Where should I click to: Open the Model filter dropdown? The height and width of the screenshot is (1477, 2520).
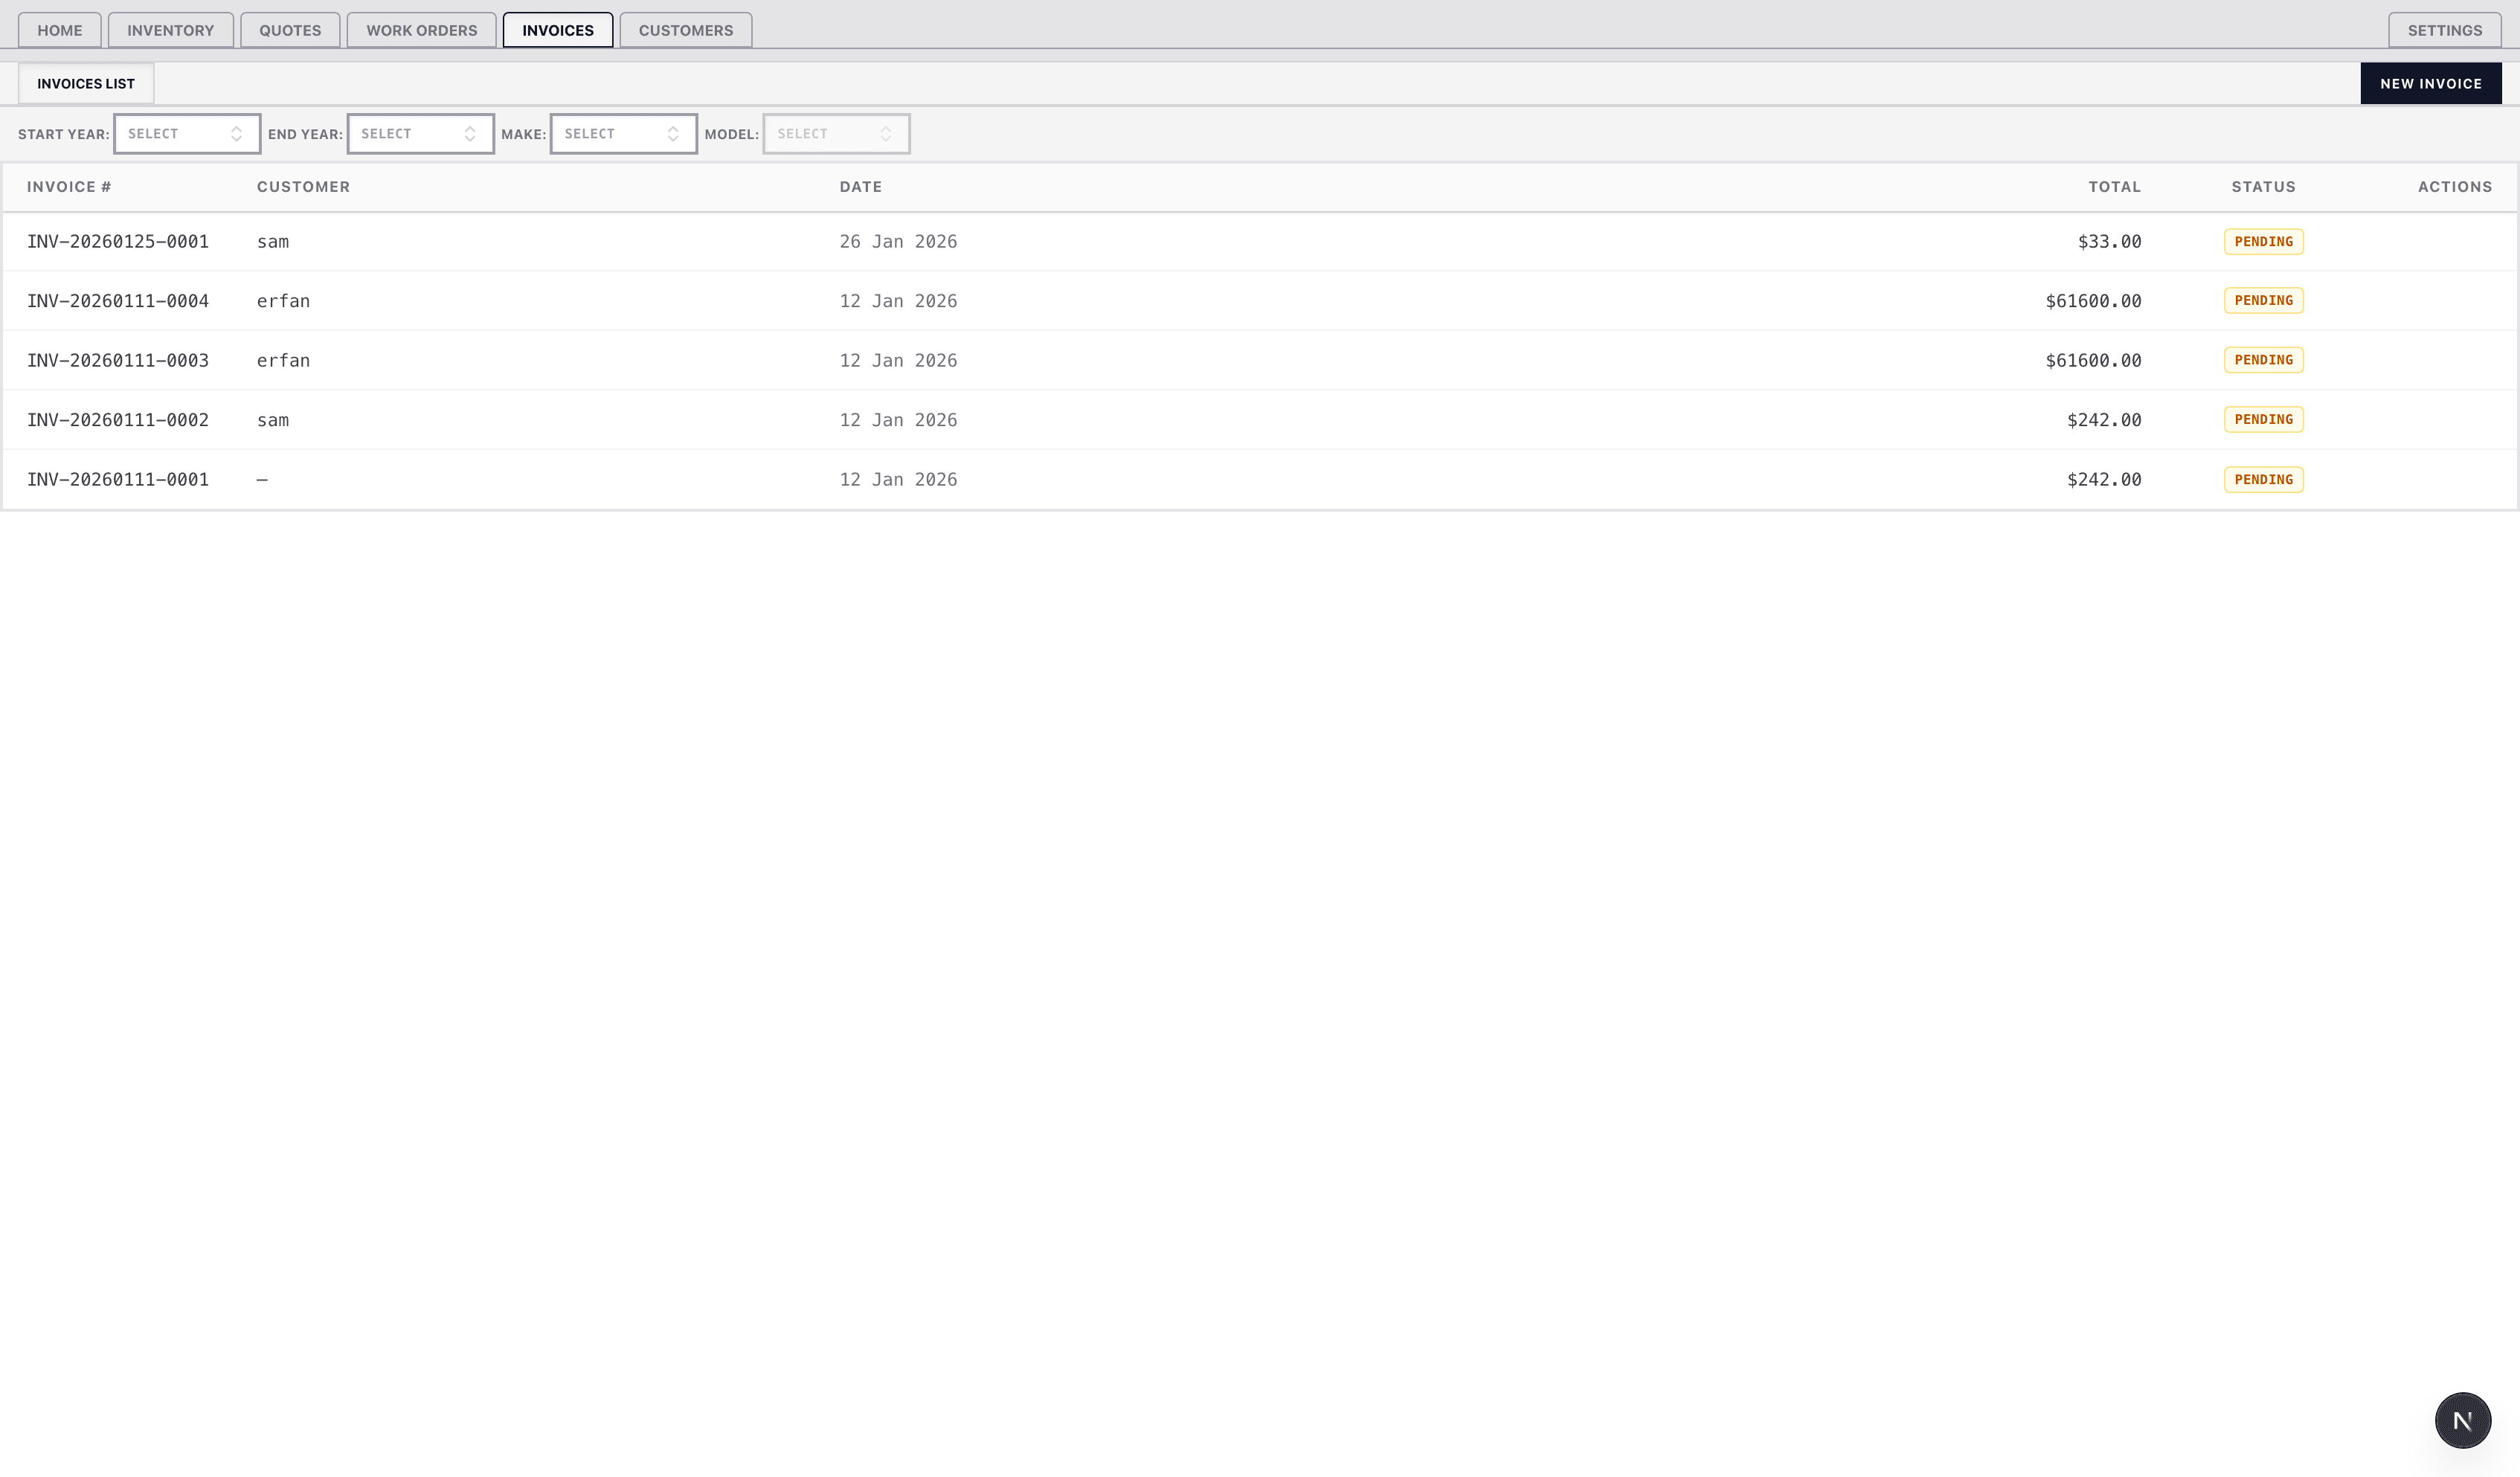[x=836, y=133]
